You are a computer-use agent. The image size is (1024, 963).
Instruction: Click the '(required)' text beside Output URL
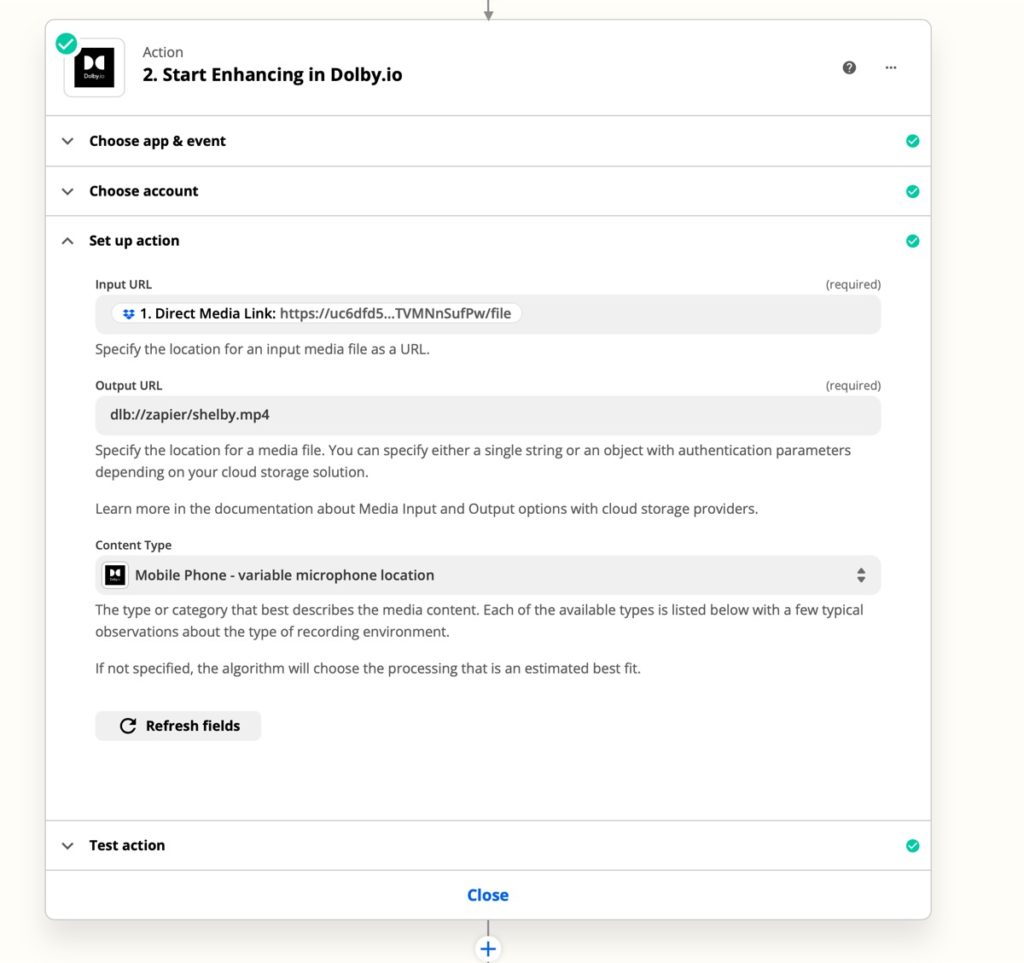point(853,386)
